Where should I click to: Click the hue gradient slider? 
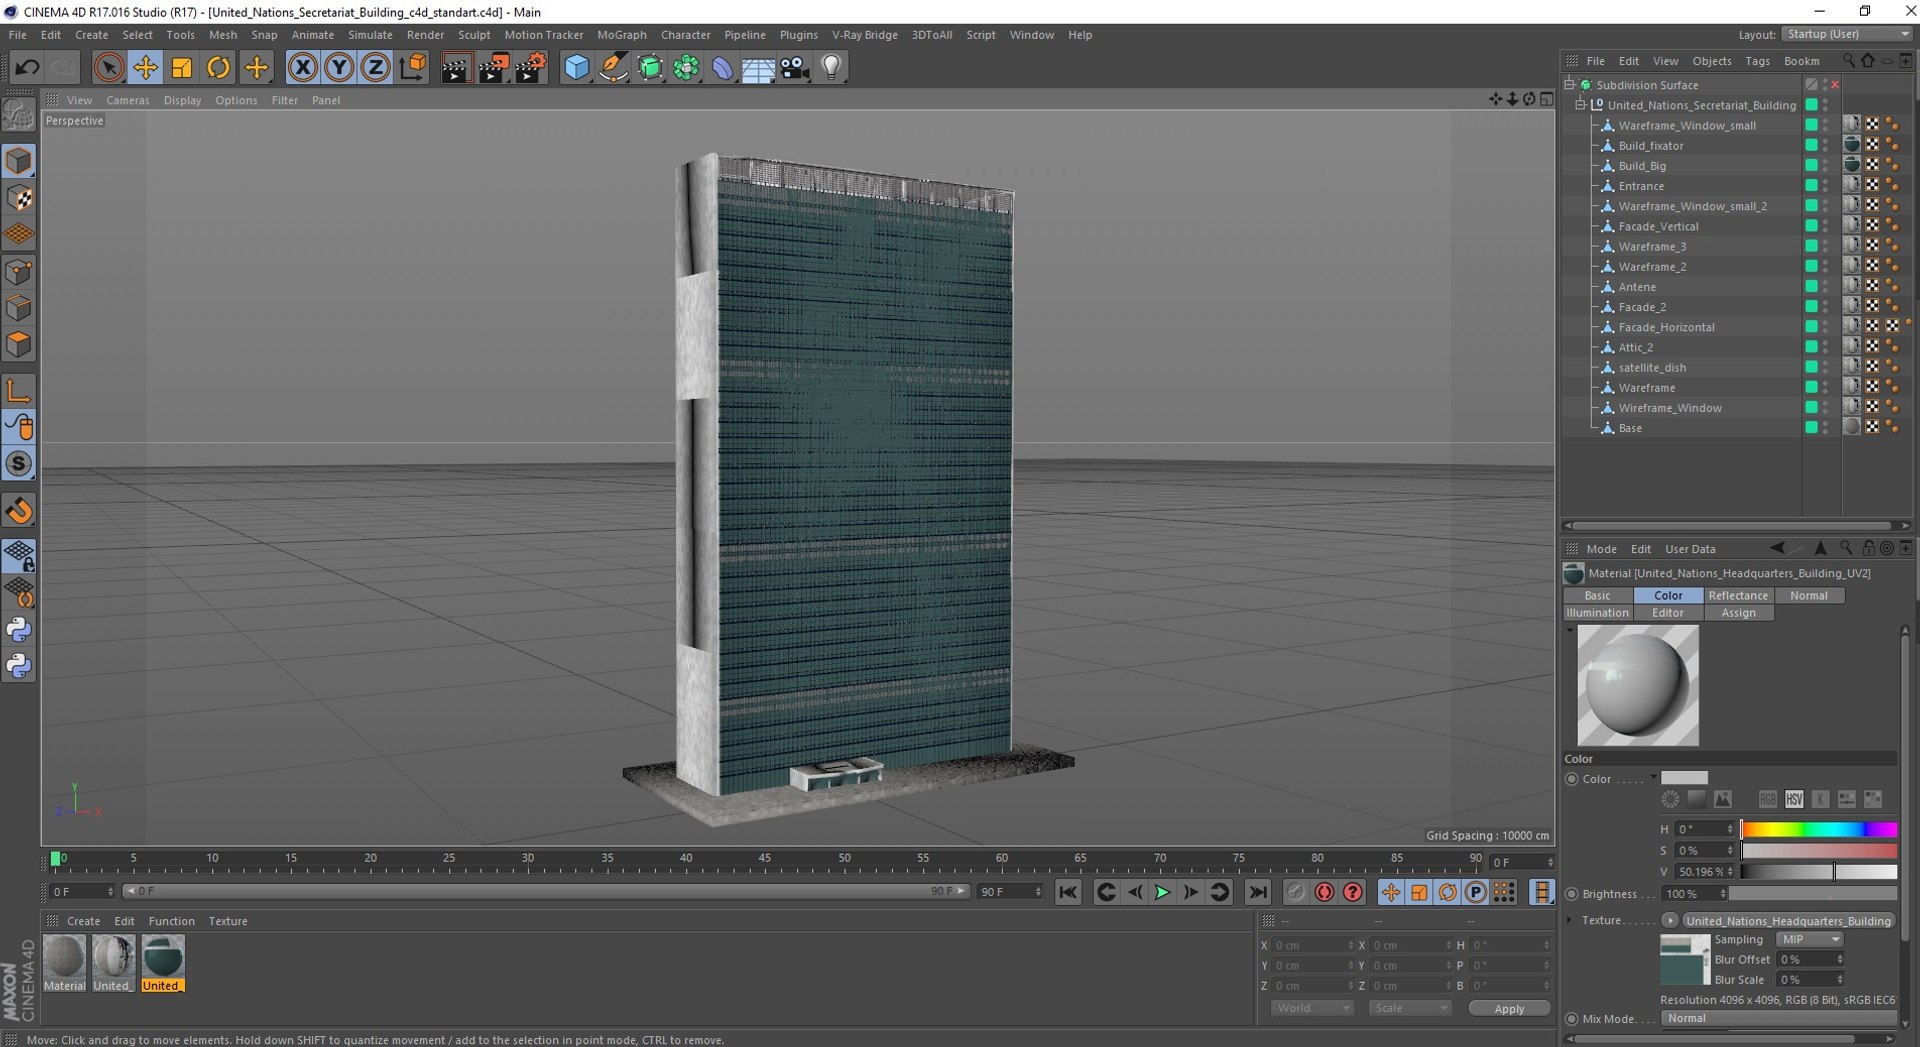coord(1819,829)
